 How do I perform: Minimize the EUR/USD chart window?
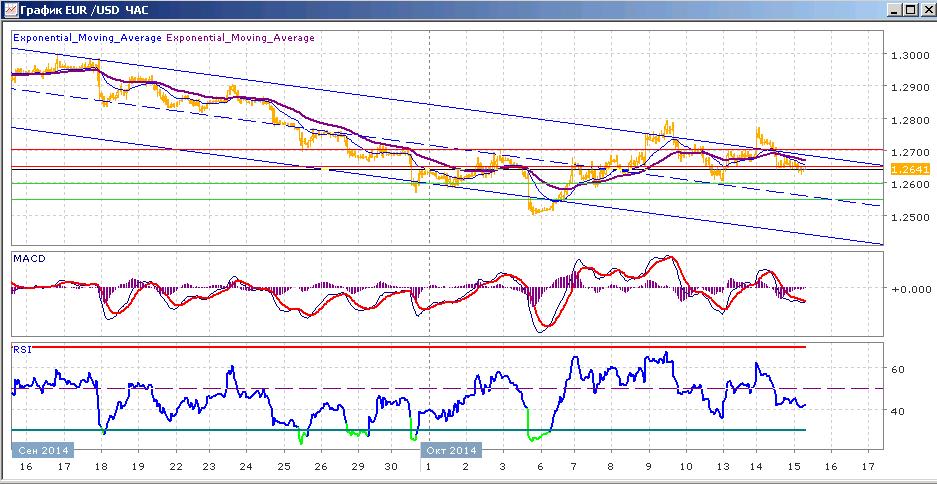[x=895, y=10]
